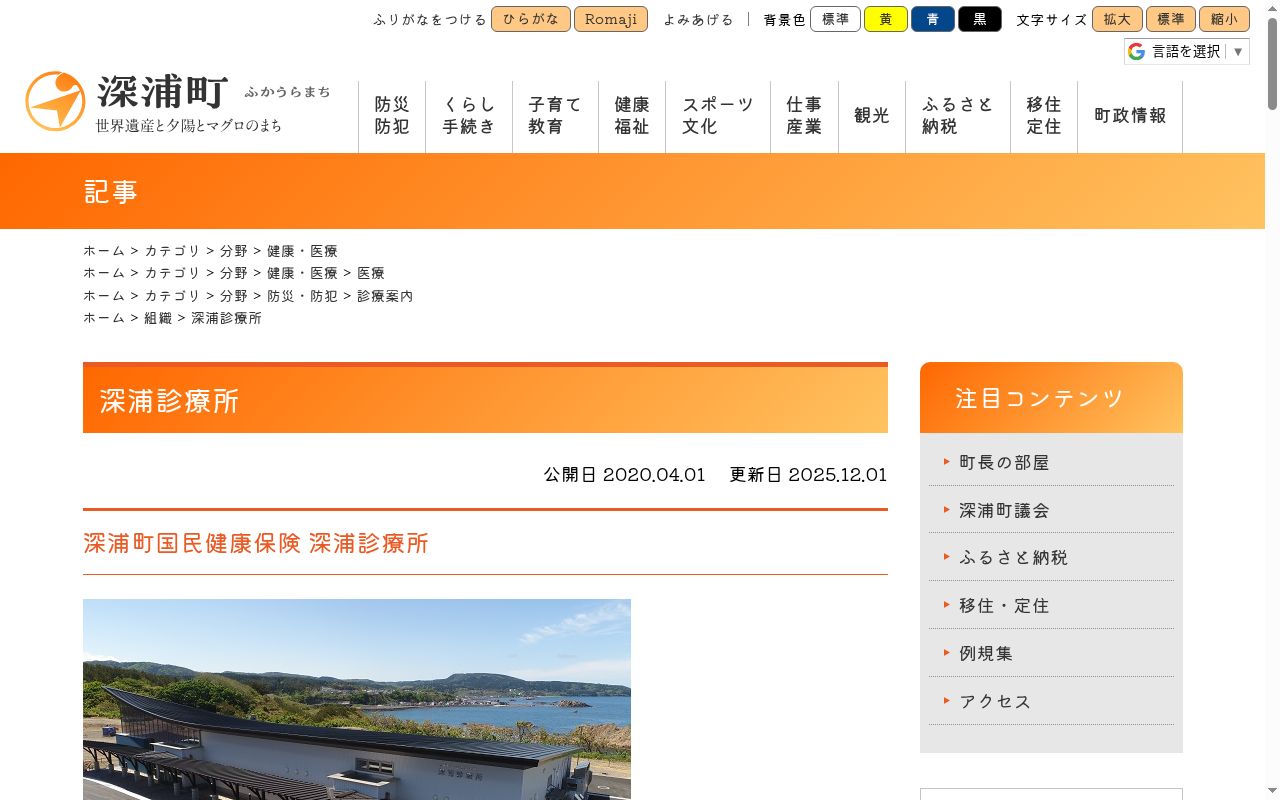The width and height of the screenshot is (1280, 800).
Task: Shrink text with 縮小 button
Action: click(1224, 19)
